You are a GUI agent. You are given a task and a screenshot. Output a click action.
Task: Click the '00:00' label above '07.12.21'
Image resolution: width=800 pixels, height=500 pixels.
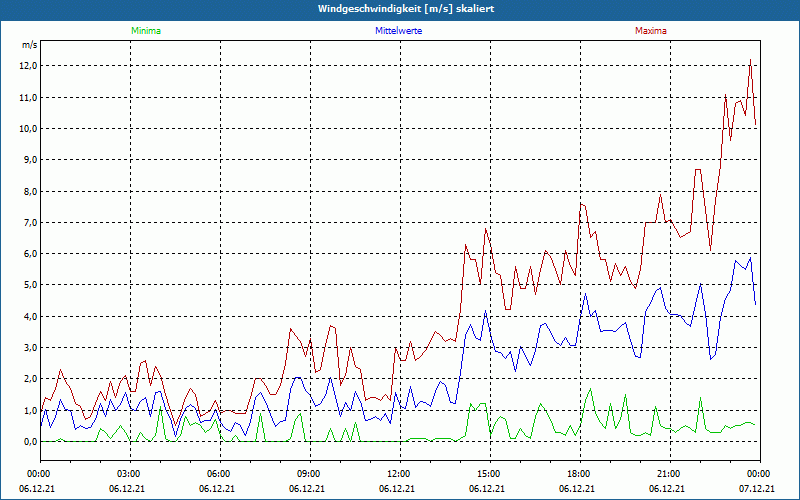760,474
